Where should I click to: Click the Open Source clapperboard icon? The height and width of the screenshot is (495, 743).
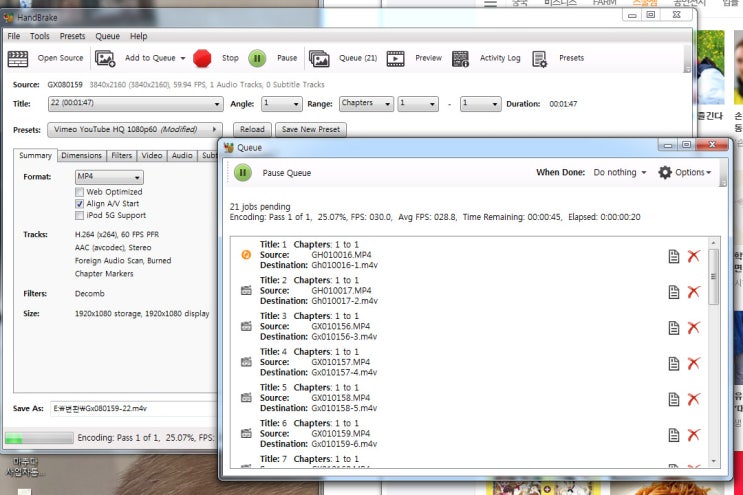[18, 58]
